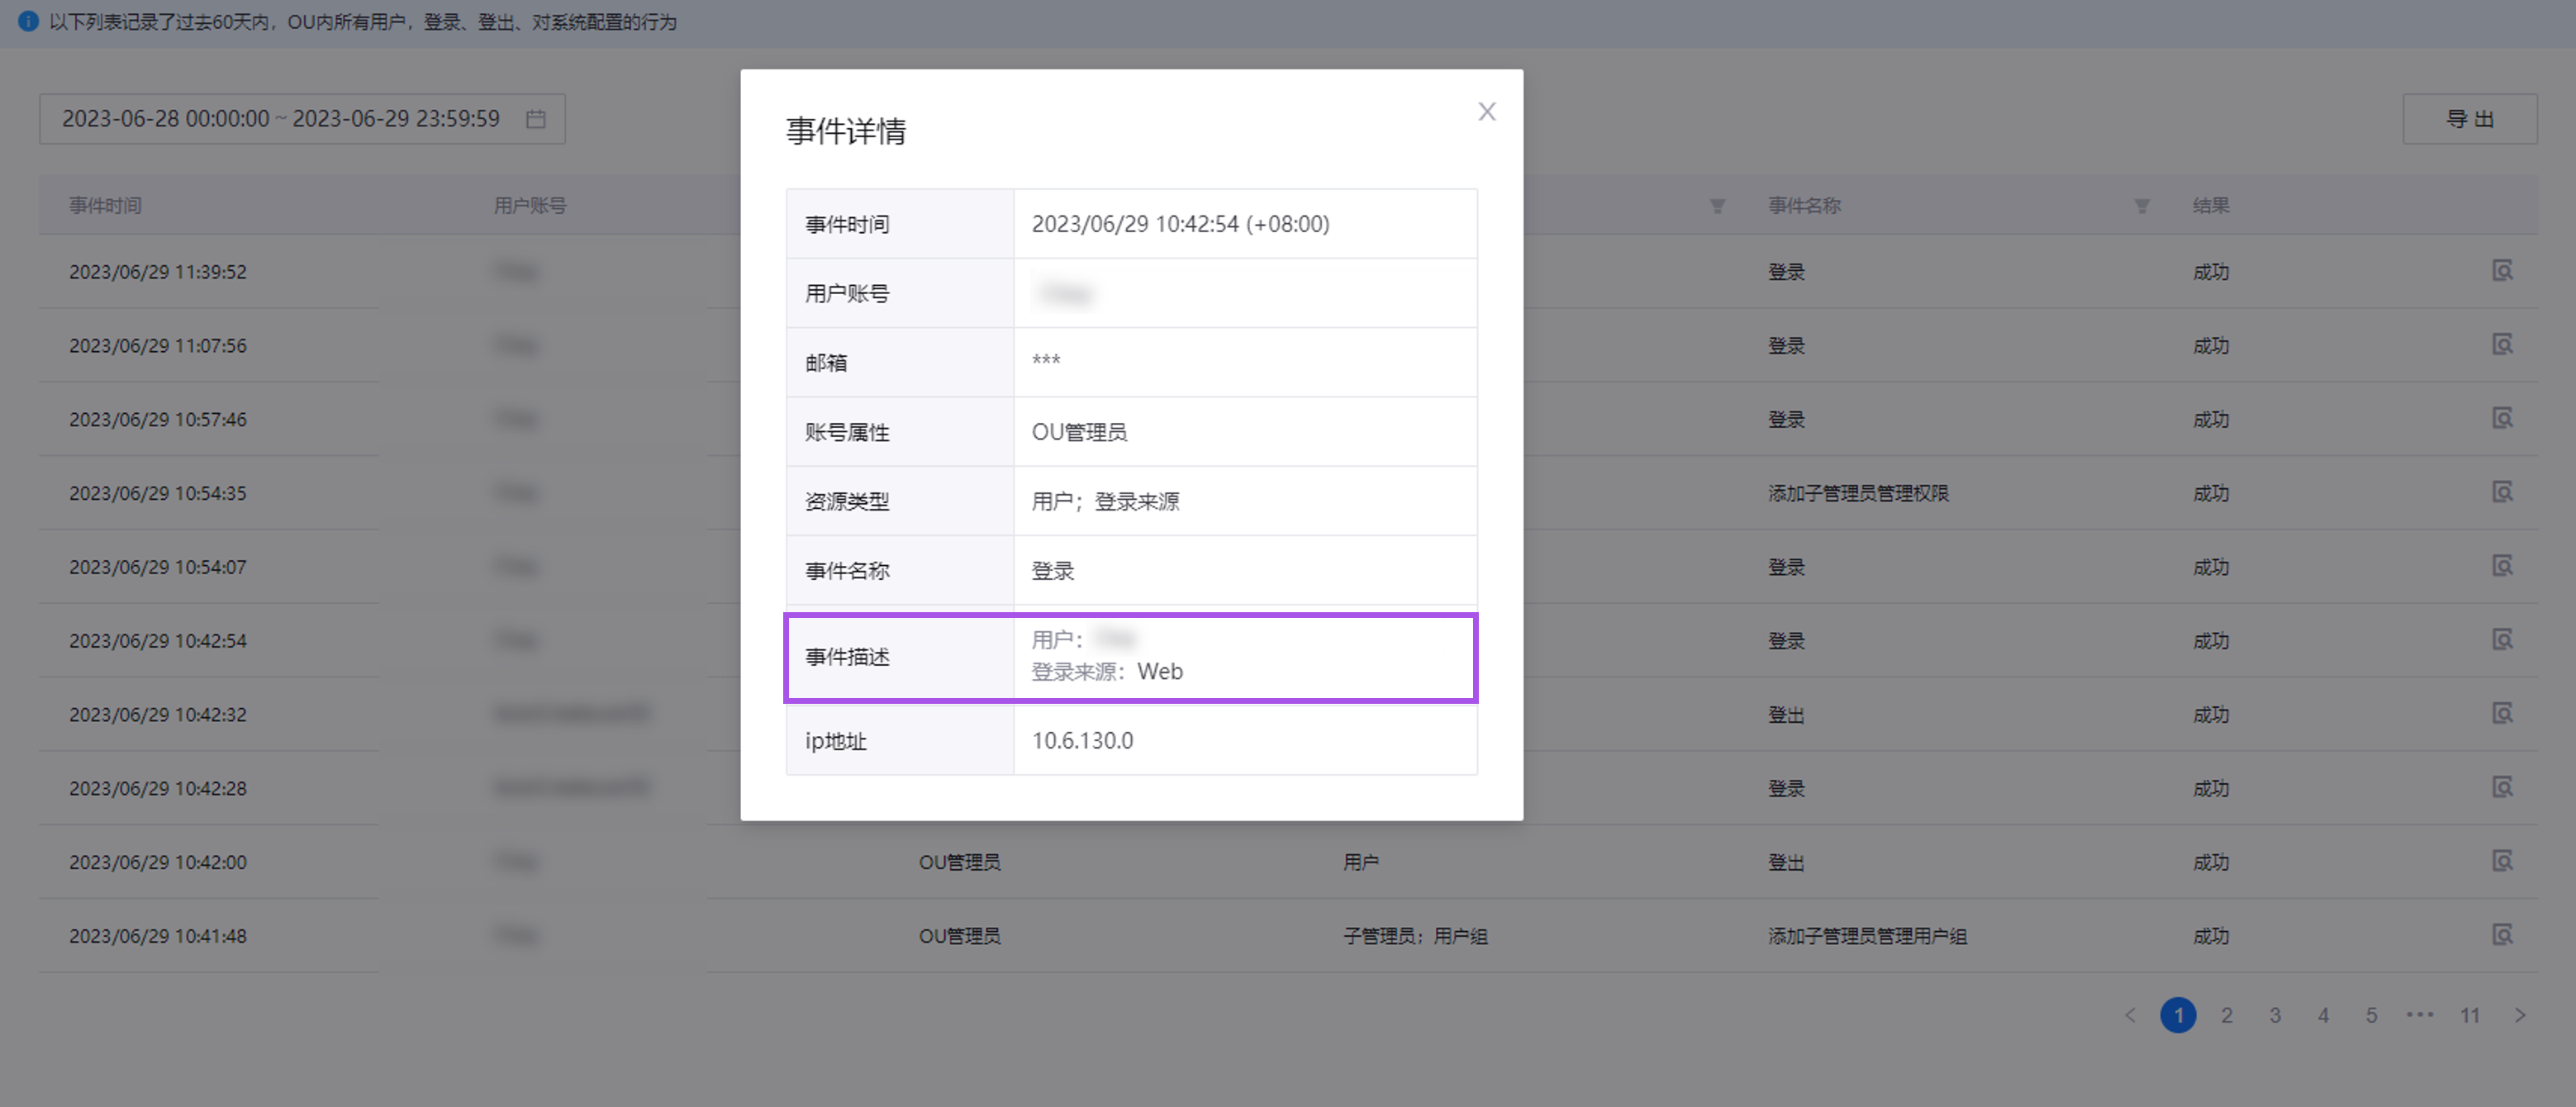Open filter left of 事件名称 header

(x=1717, y=206)
